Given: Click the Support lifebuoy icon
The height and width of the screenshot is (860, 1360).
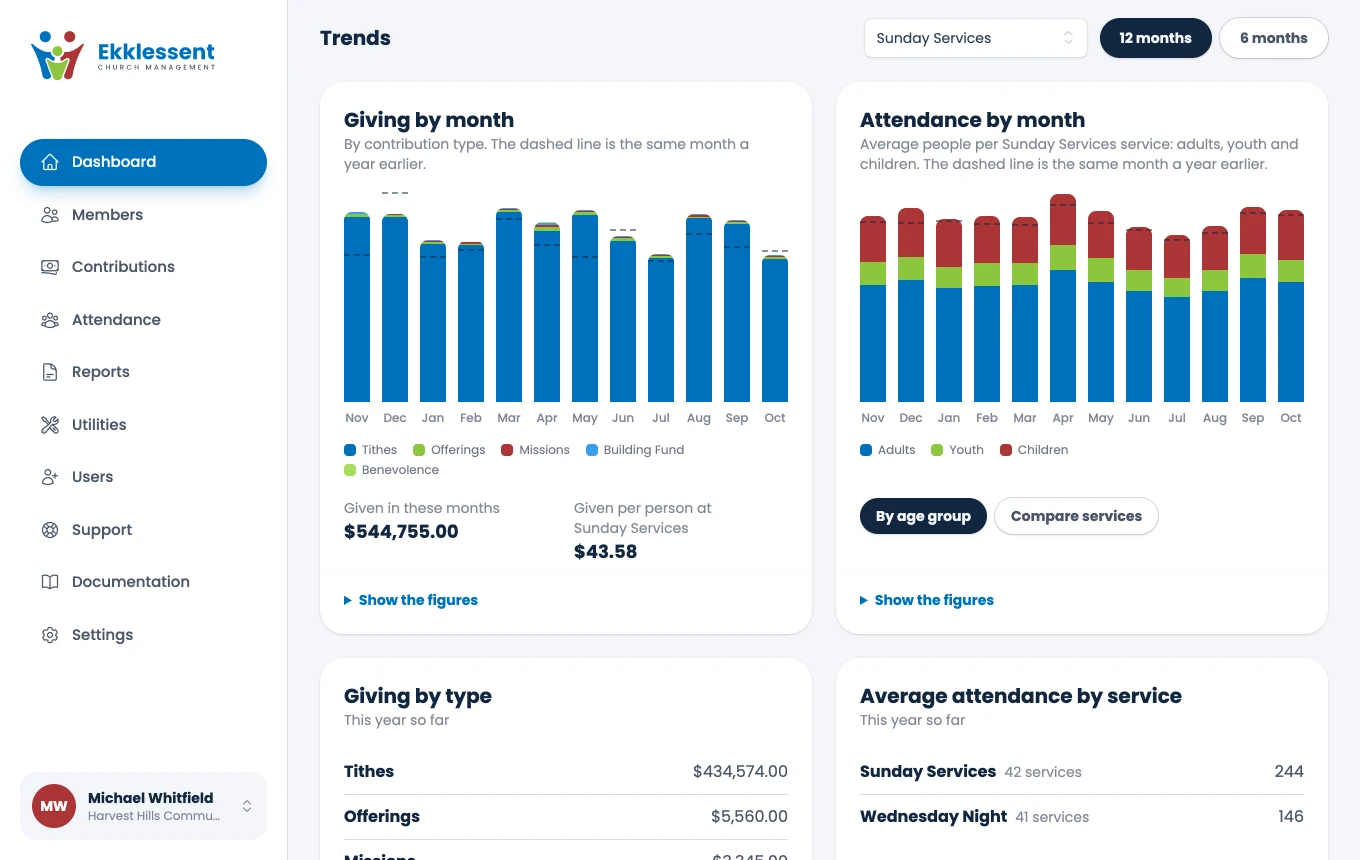Looking at the screenshot, I should [50, 530].
